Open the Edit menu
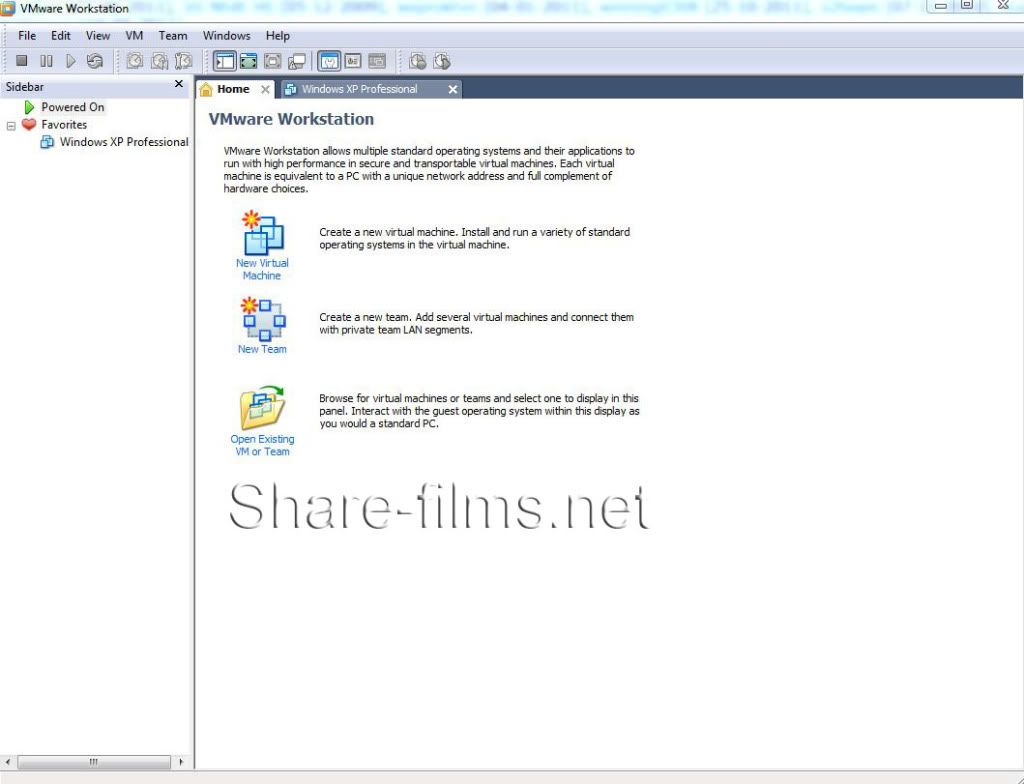 click(x=61, y=35)
